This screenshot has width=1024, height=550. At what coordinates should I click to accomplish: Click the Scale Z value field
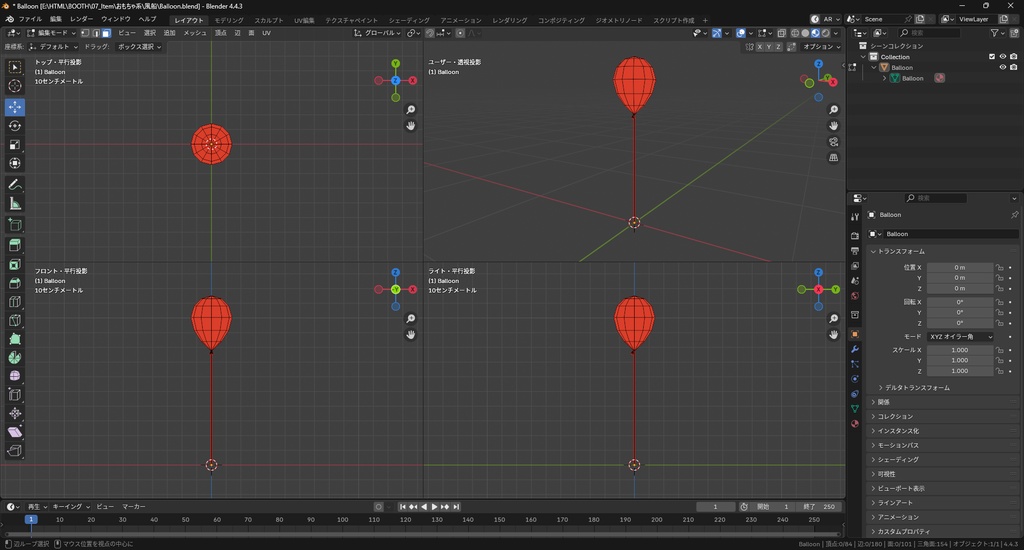pos(960,371)
